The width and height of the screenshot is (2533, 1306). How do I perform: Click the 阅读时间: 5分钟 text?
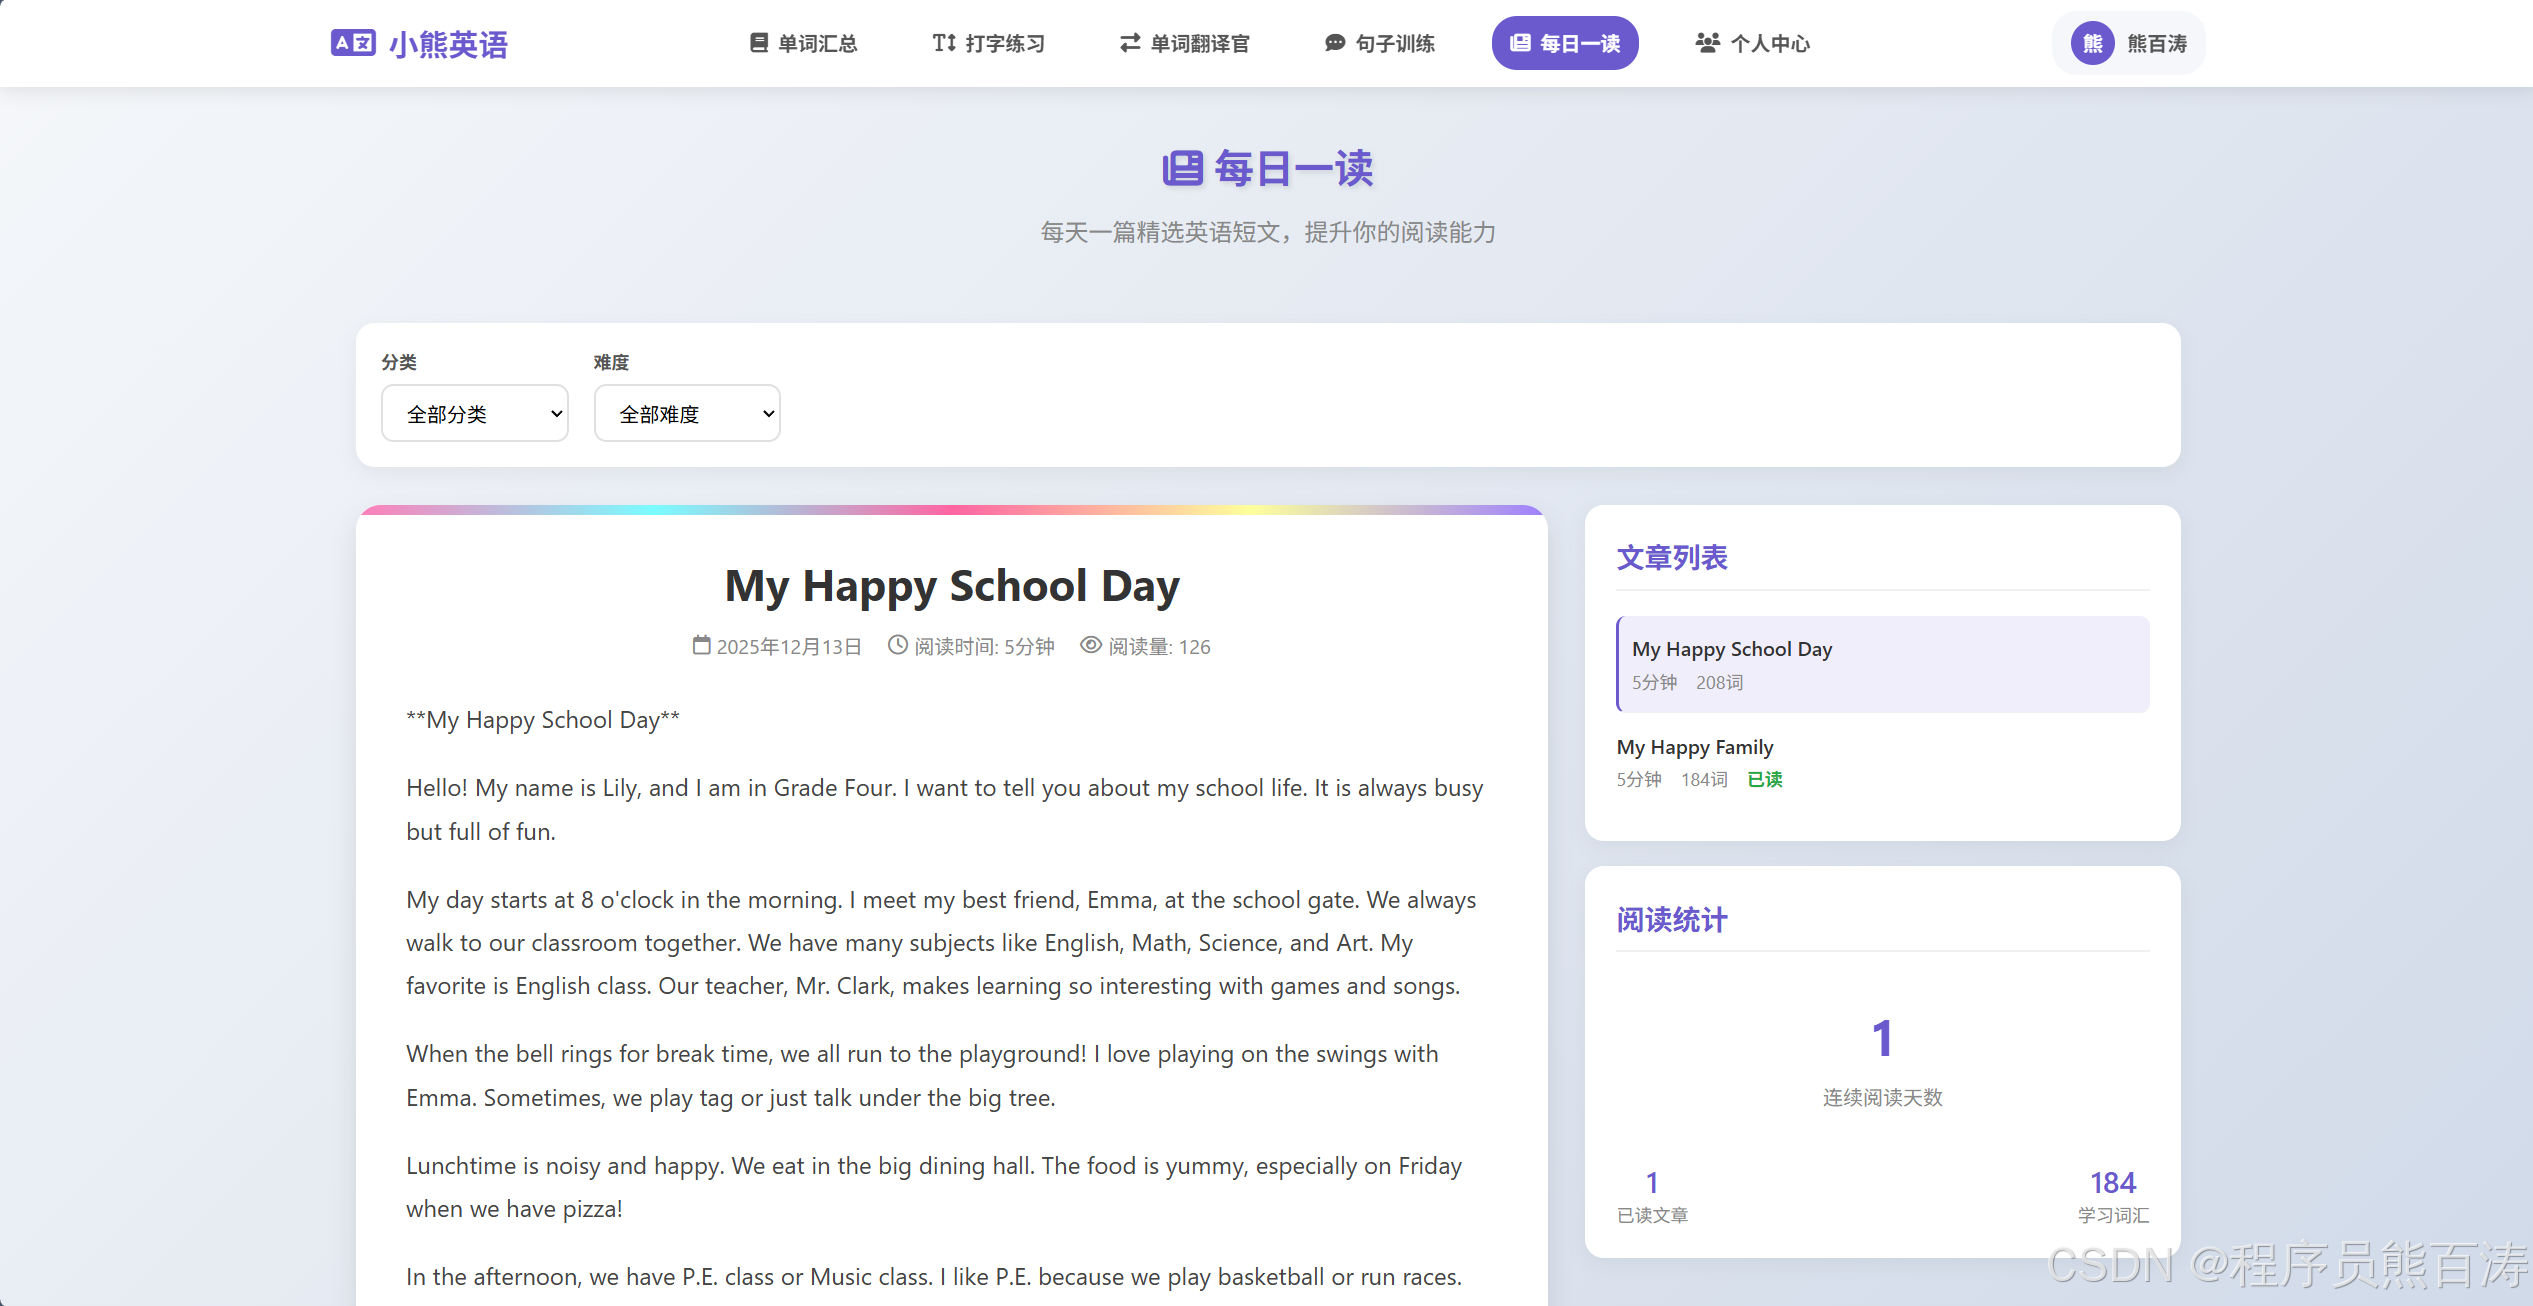(x=984, y=647)
